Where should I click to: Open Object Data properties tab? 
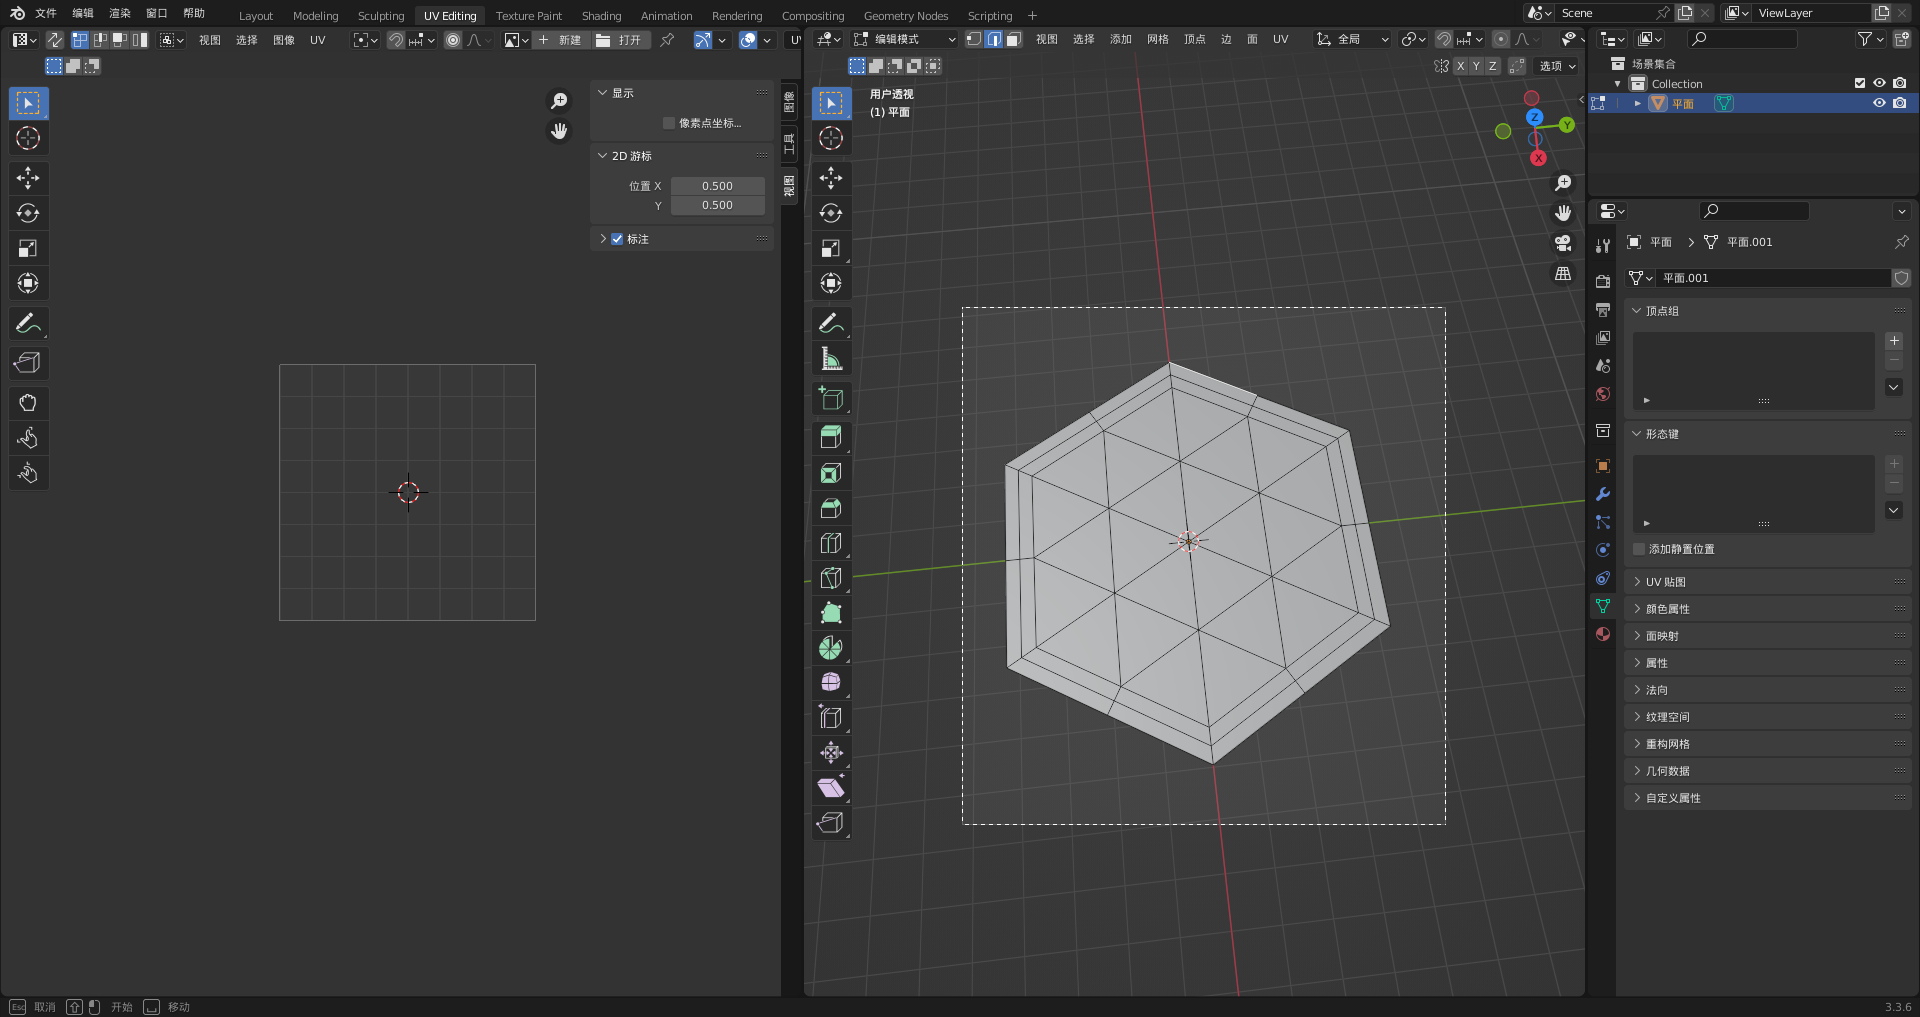pyautogui.click(x=1603, y=606)
